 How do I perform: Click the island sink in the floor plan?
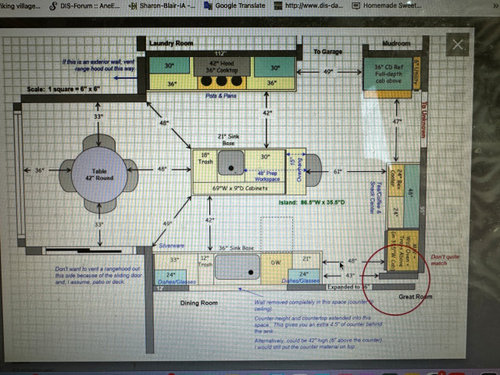231,162
